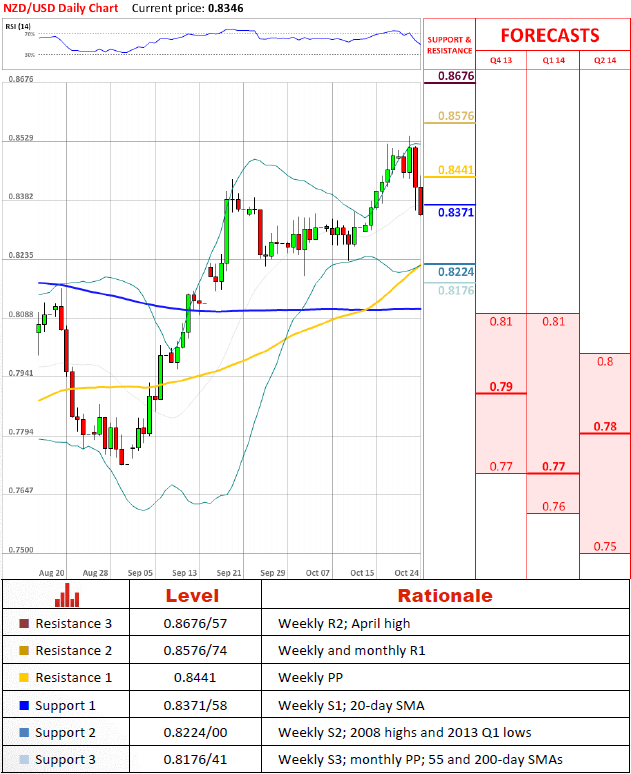Viewport: 631px width, 774px height.
Task: Click the Support 2 steel-blue color swatch
Action: [24, 733]
